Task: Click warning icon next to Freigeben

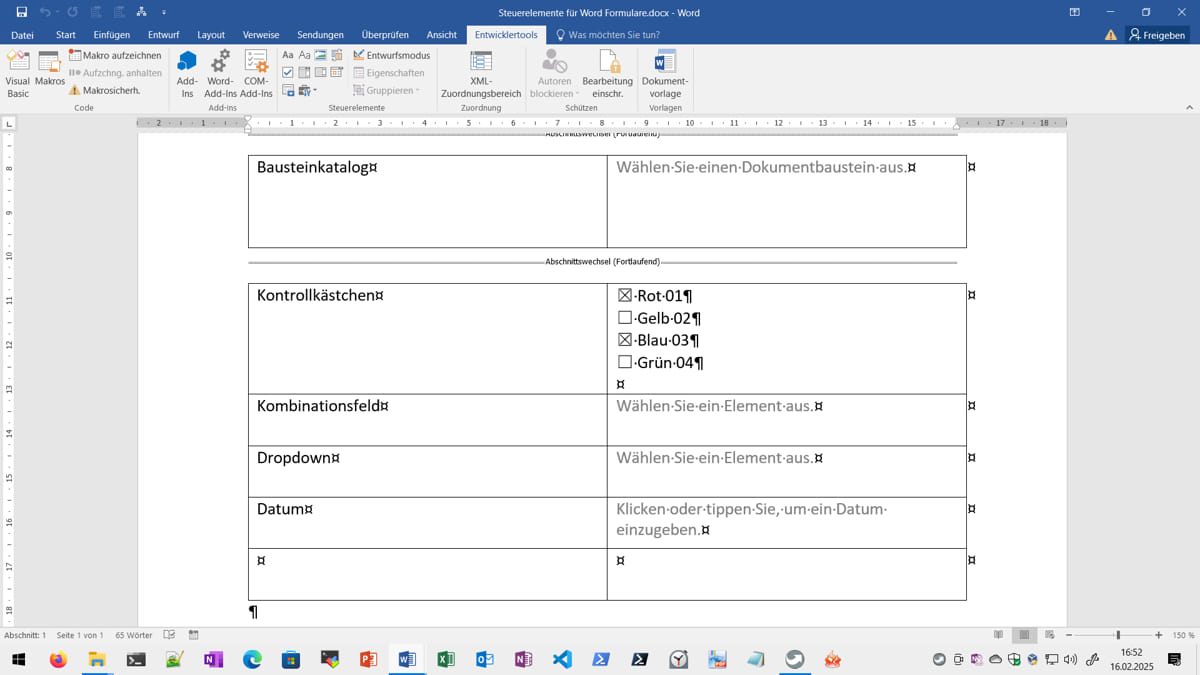Action: pos(1111,35)
